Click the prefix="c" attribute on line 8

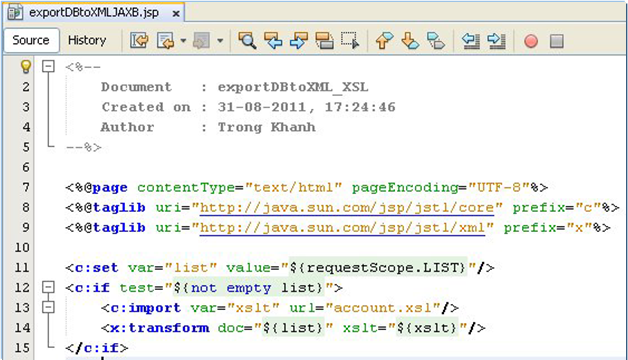coord(557,208)
